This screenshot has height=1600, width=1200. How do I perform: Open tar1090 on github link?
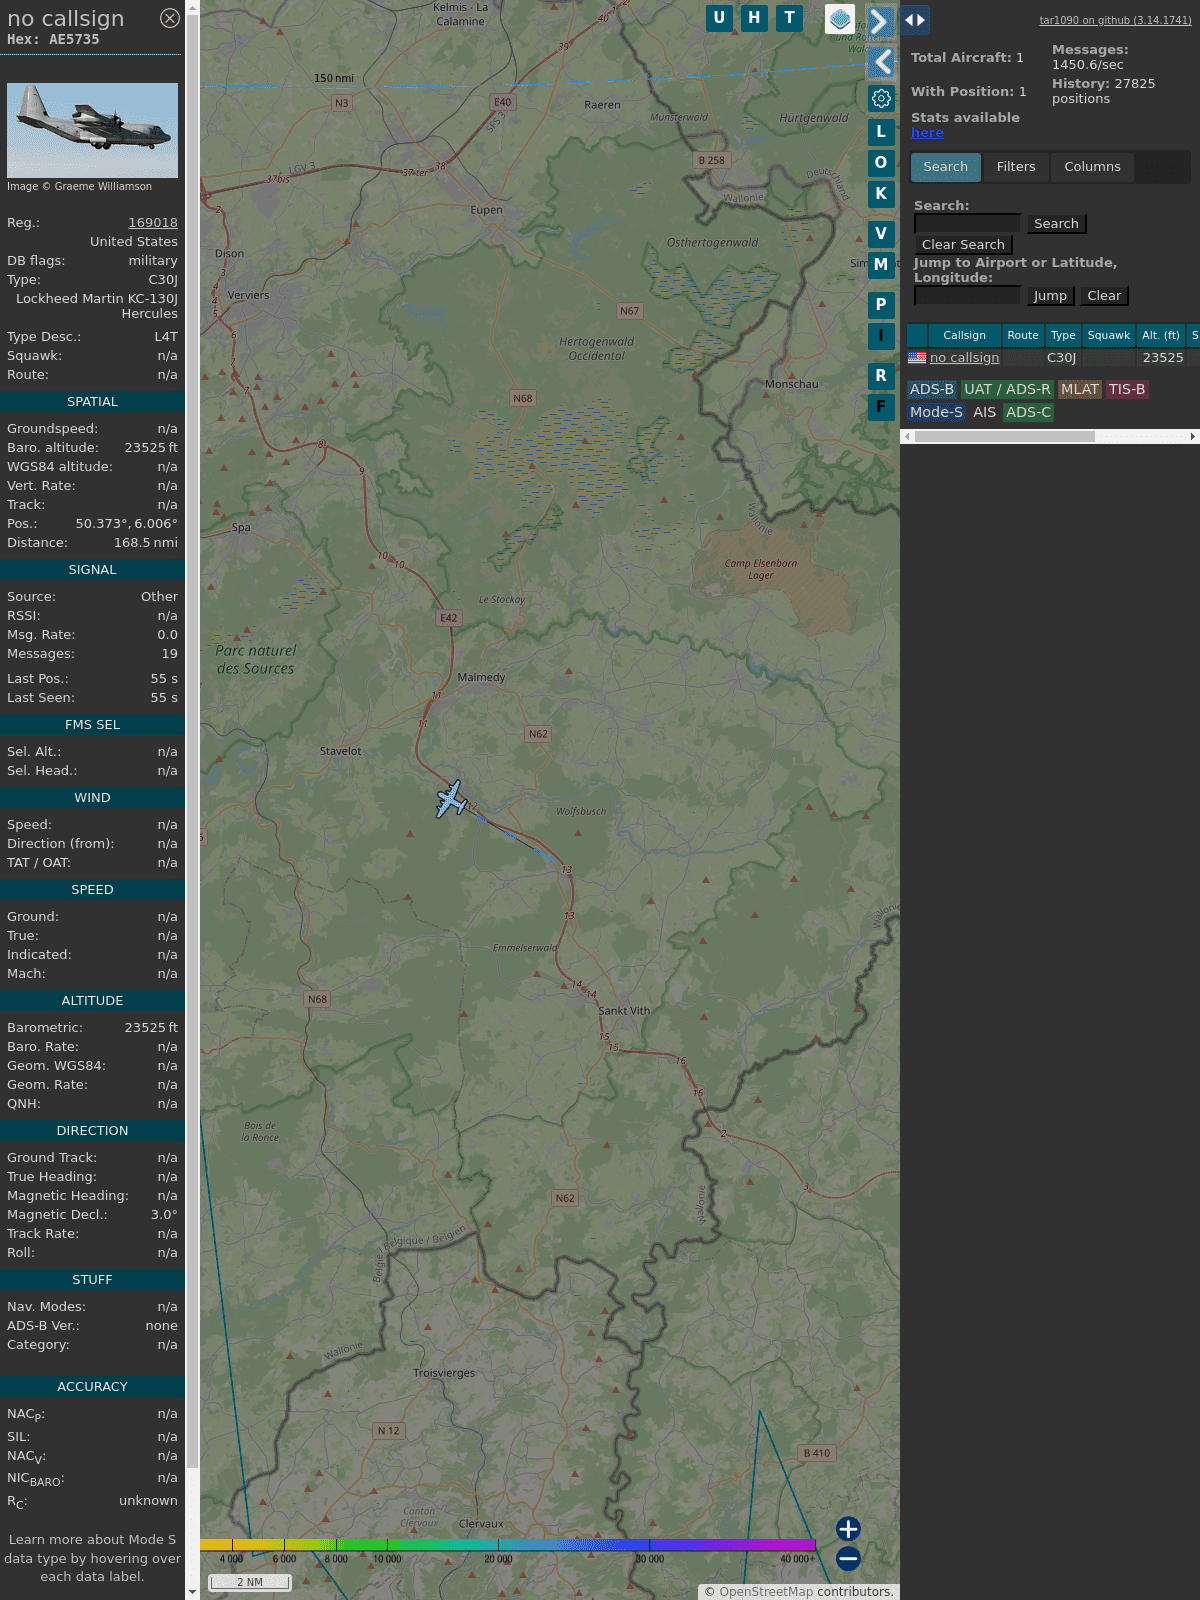pos(1115,20)
